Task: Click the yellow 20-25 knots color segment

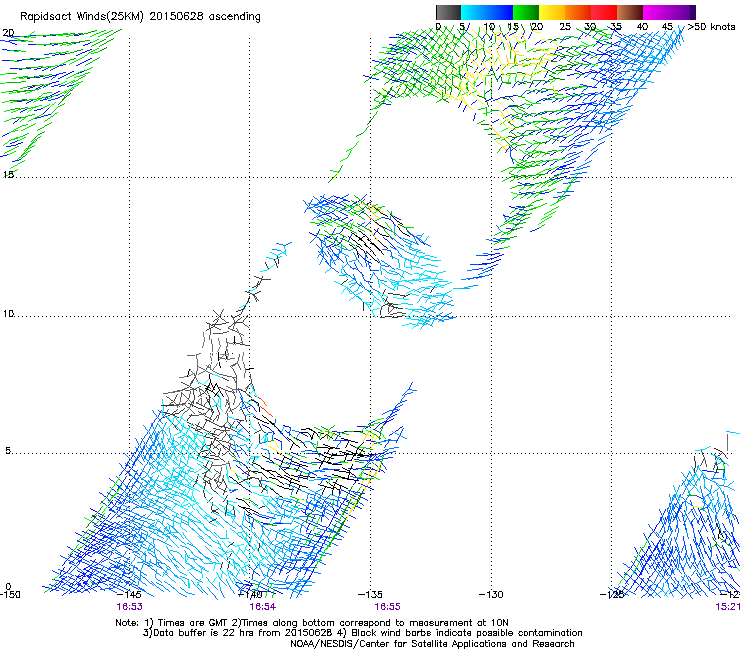Action: tap(552, 12)
